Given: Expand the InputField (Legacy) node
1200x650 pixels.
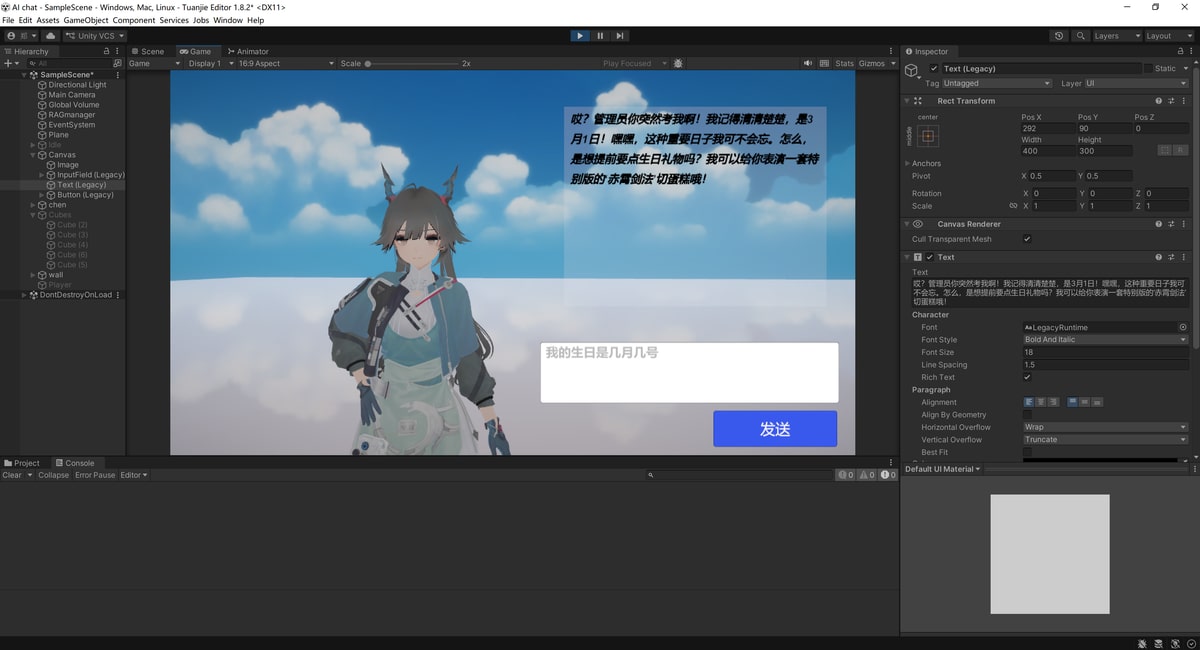Looking at the screenshot, I should (41, 175).
